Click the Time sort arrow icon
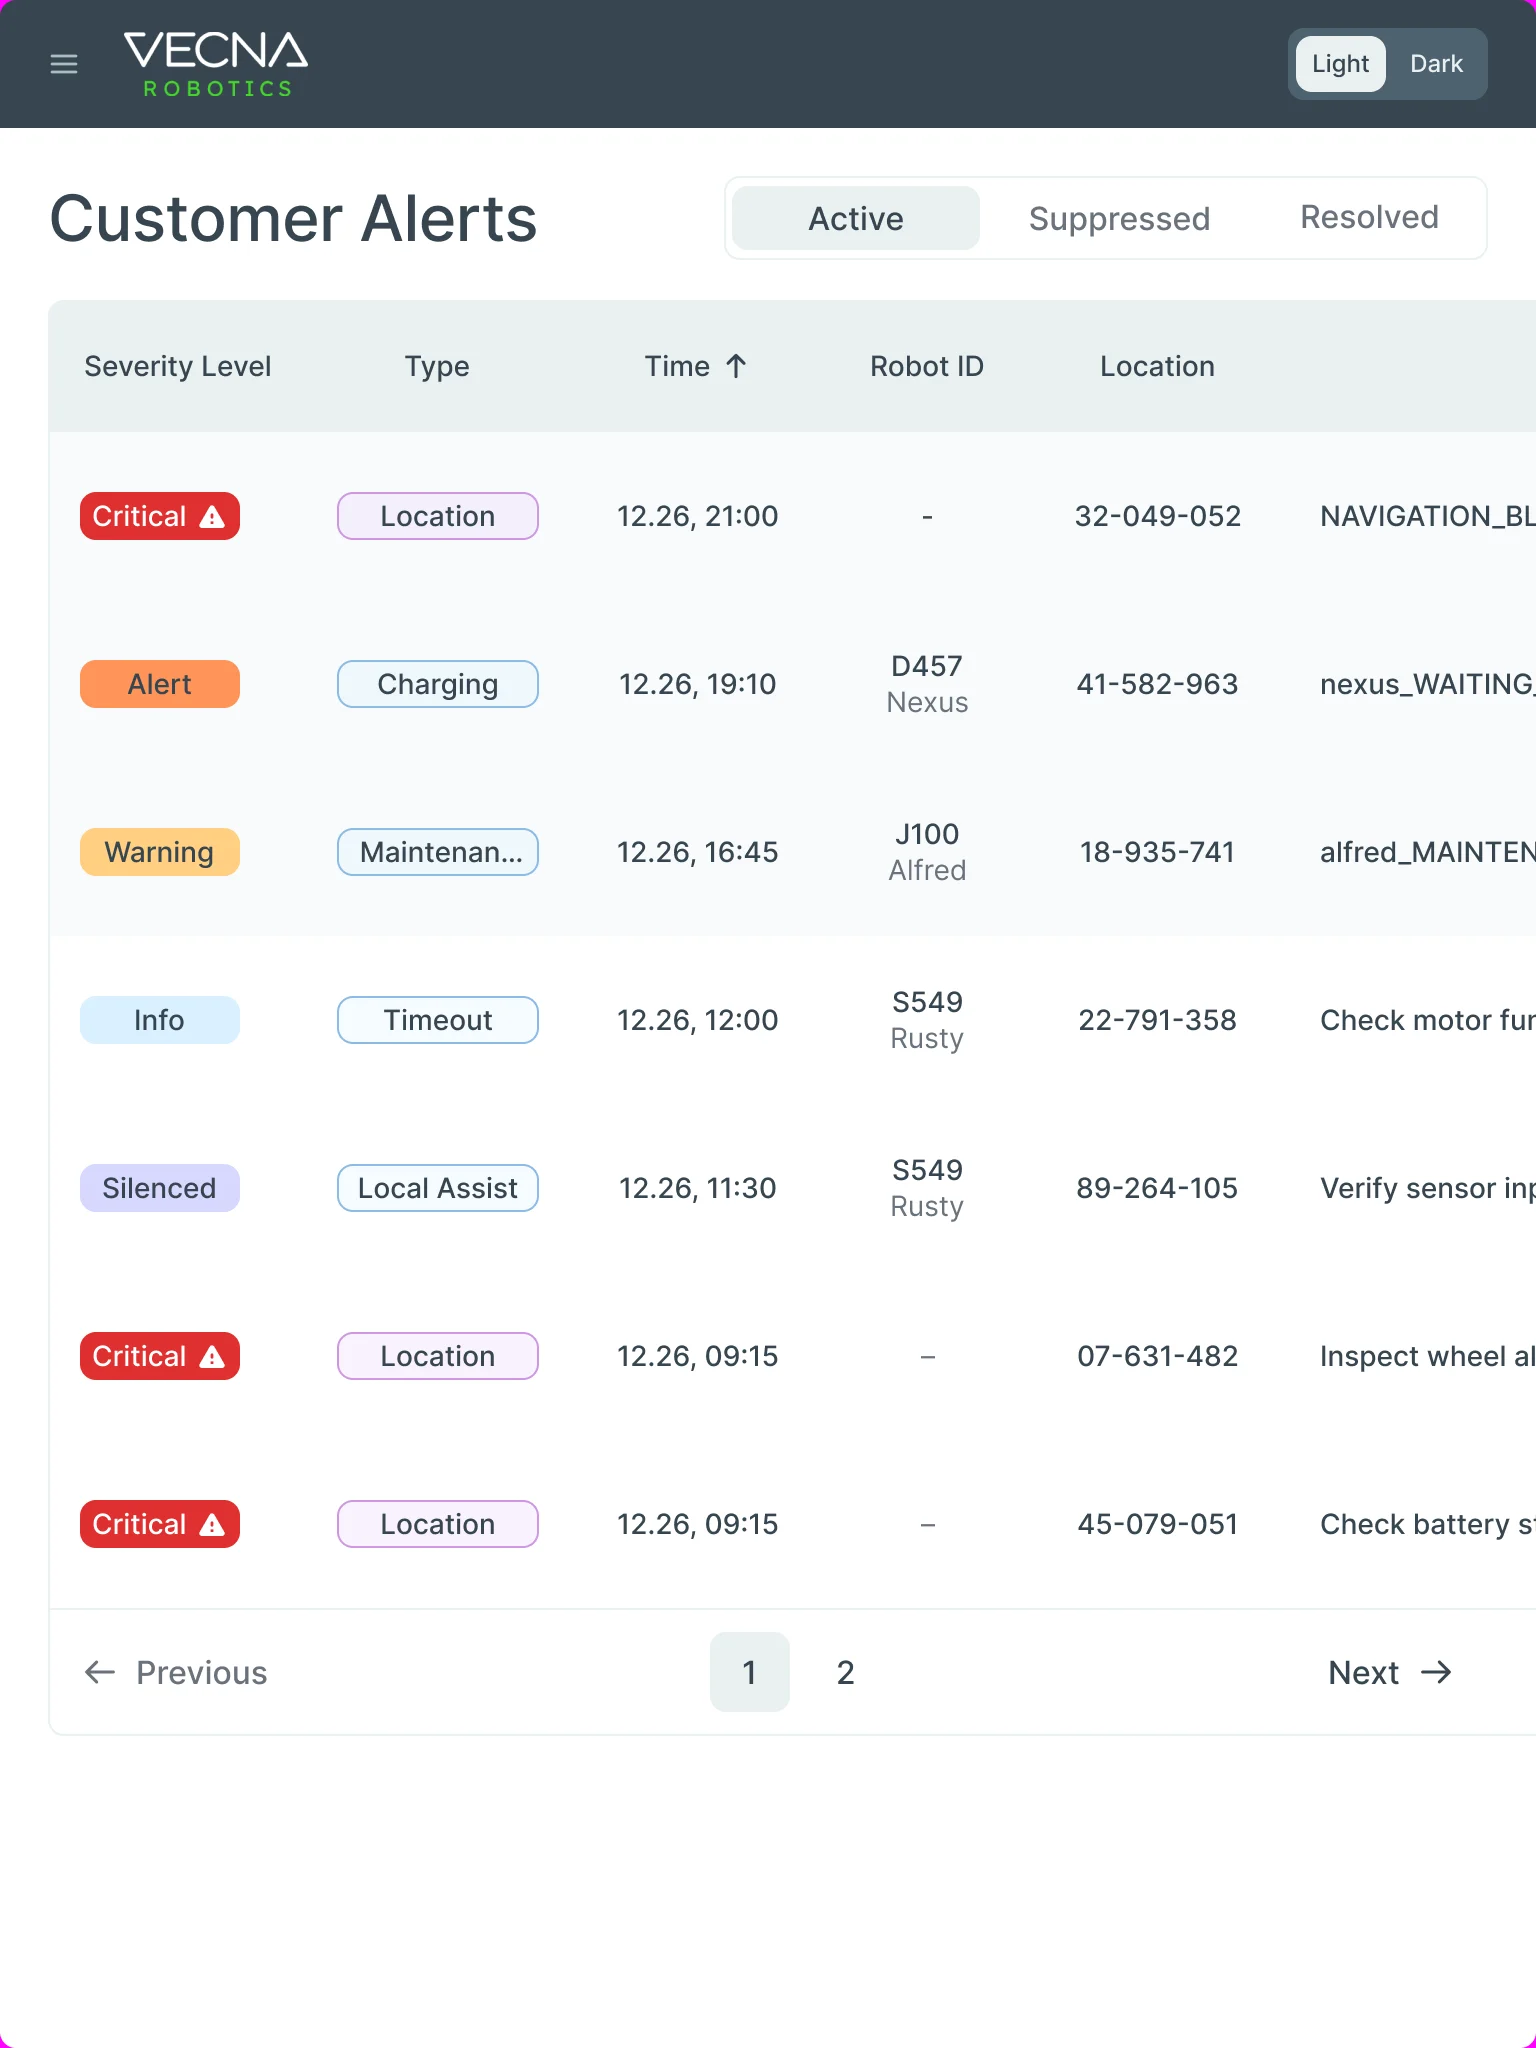1536x2048 pixels. (x=736, y=366)
